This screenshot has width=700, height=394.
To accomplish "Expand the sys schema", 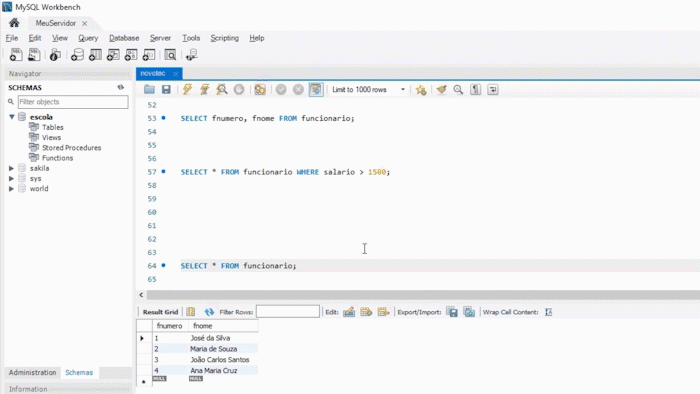I will 12,178.
